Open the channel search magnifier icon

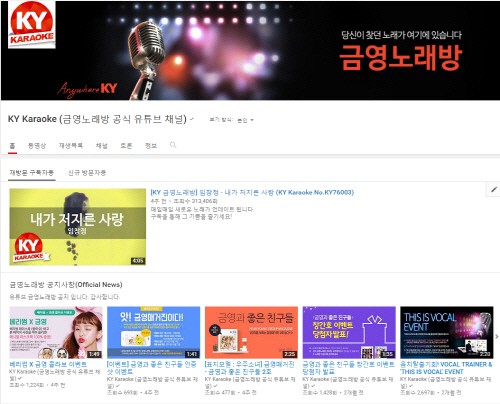coord(173,145)
